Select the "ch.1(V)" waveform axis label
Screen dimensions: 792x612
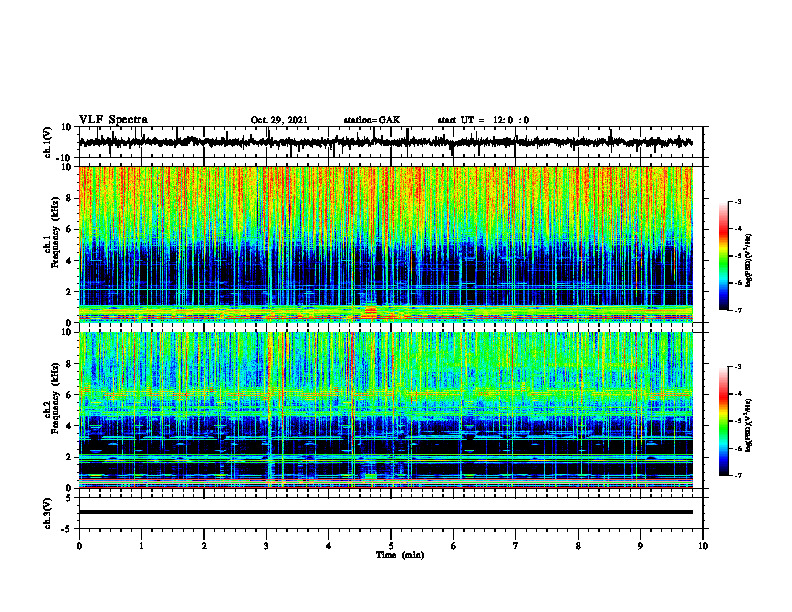(x=48, y=142)
